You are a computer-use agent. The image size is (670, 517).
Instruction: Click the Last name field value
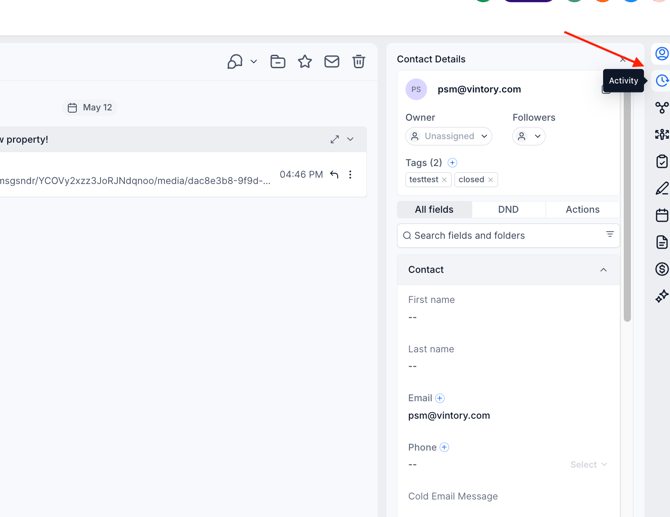coord(412,367)
